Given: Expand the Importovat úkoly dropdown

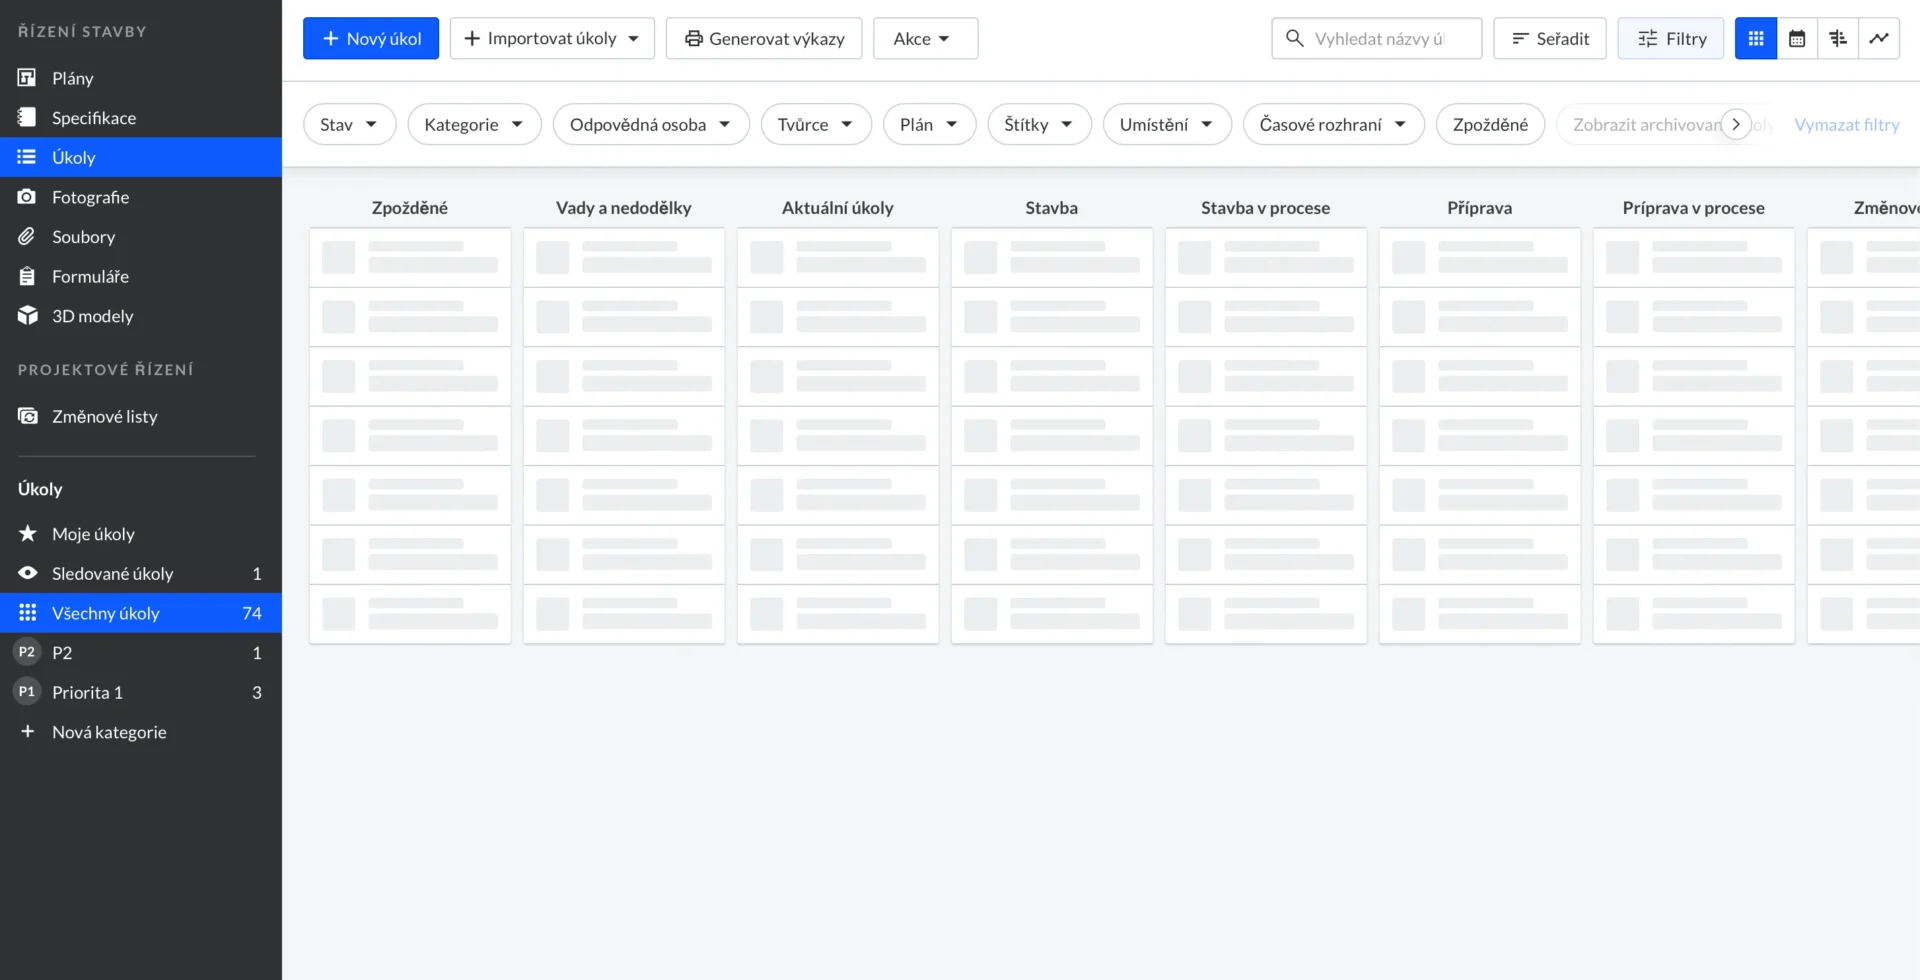Looking at the screenshot, I should click(x=552, y=39).
